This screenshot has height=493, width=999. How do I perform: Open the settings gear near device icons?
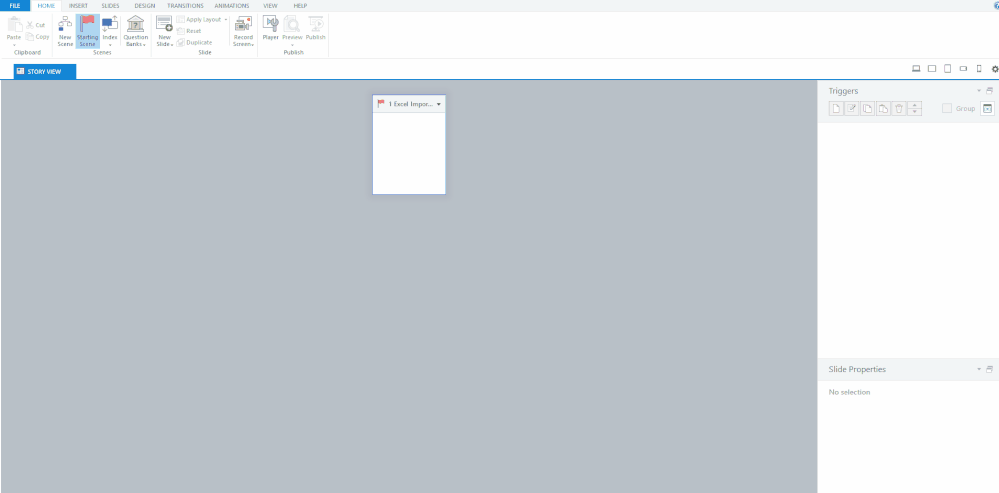coord(995,69)
